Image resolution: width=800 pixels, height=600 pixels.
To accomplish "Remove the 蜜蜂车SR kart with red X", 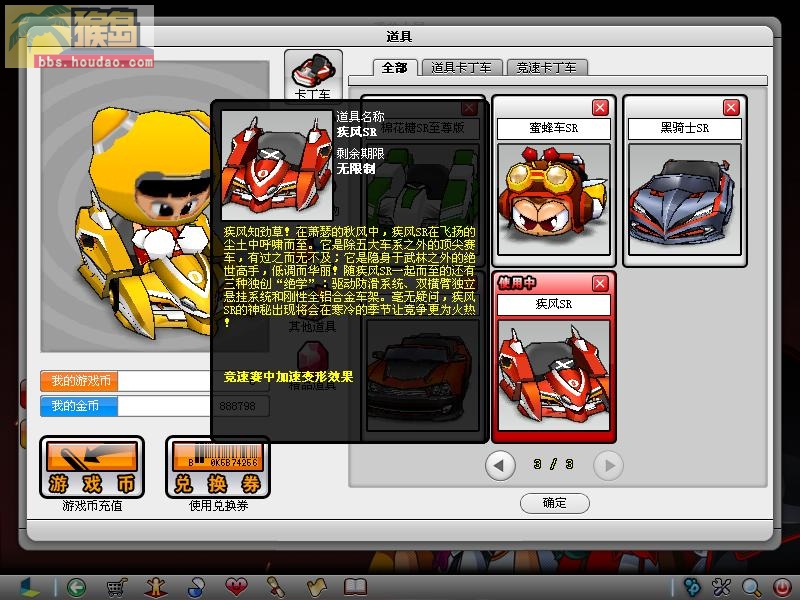I will 600,108.
